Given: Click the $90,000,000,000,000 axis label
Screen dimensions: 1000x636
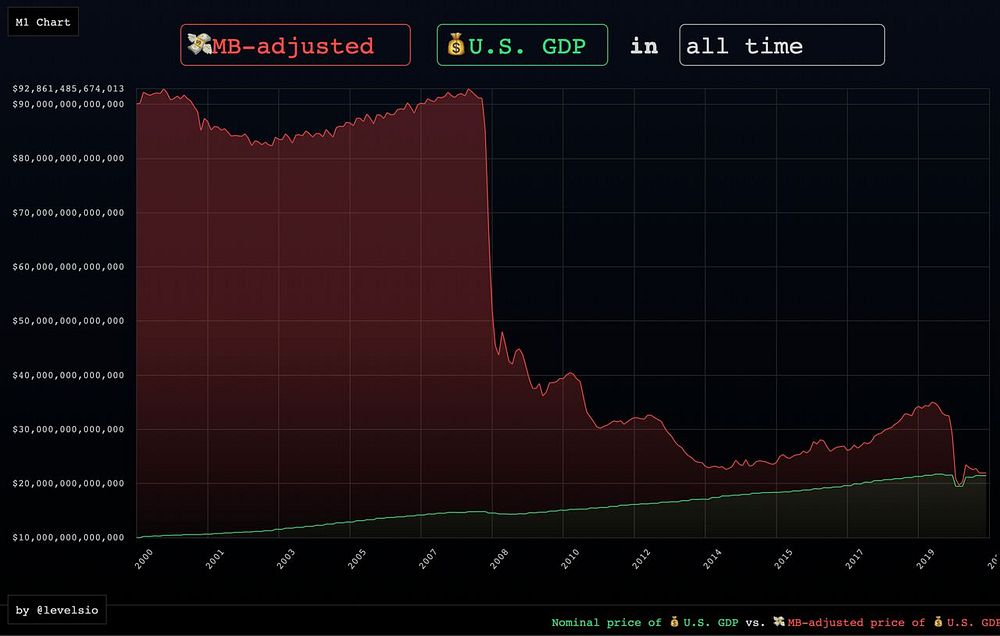Looking at the screenshot, I should [x=68, y=104].
